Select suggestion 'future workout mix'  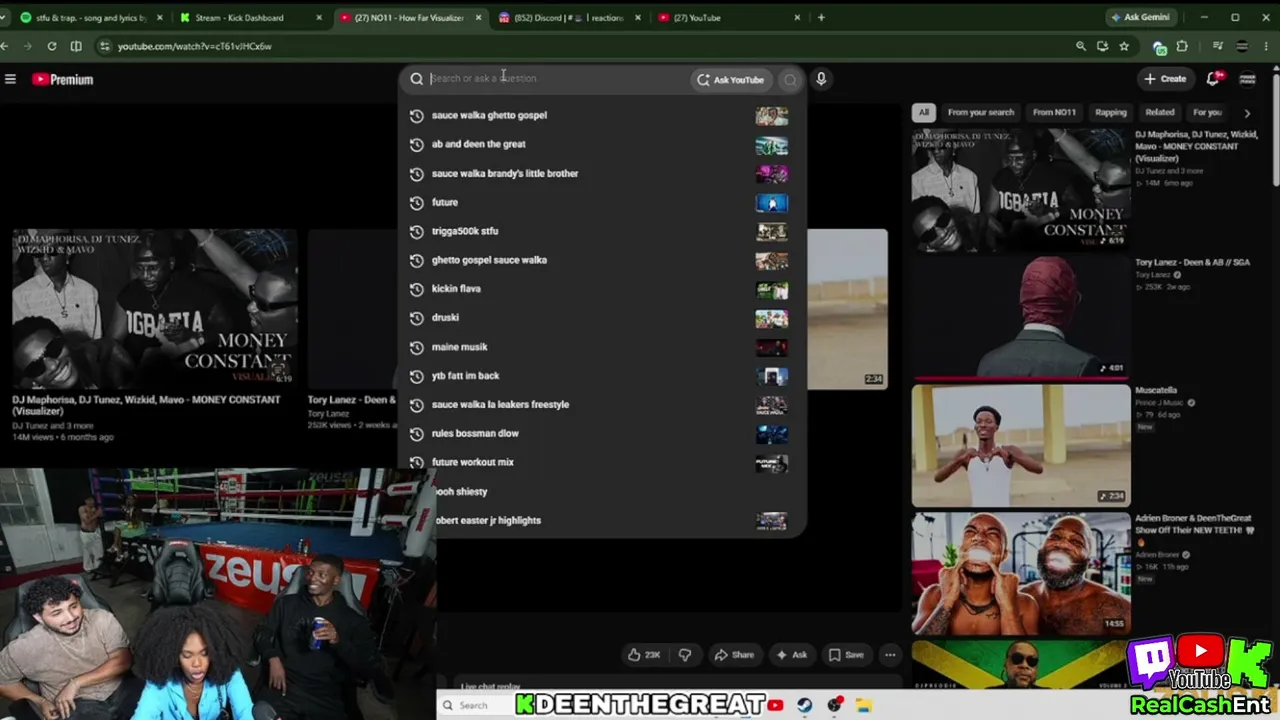coord(601,463)
